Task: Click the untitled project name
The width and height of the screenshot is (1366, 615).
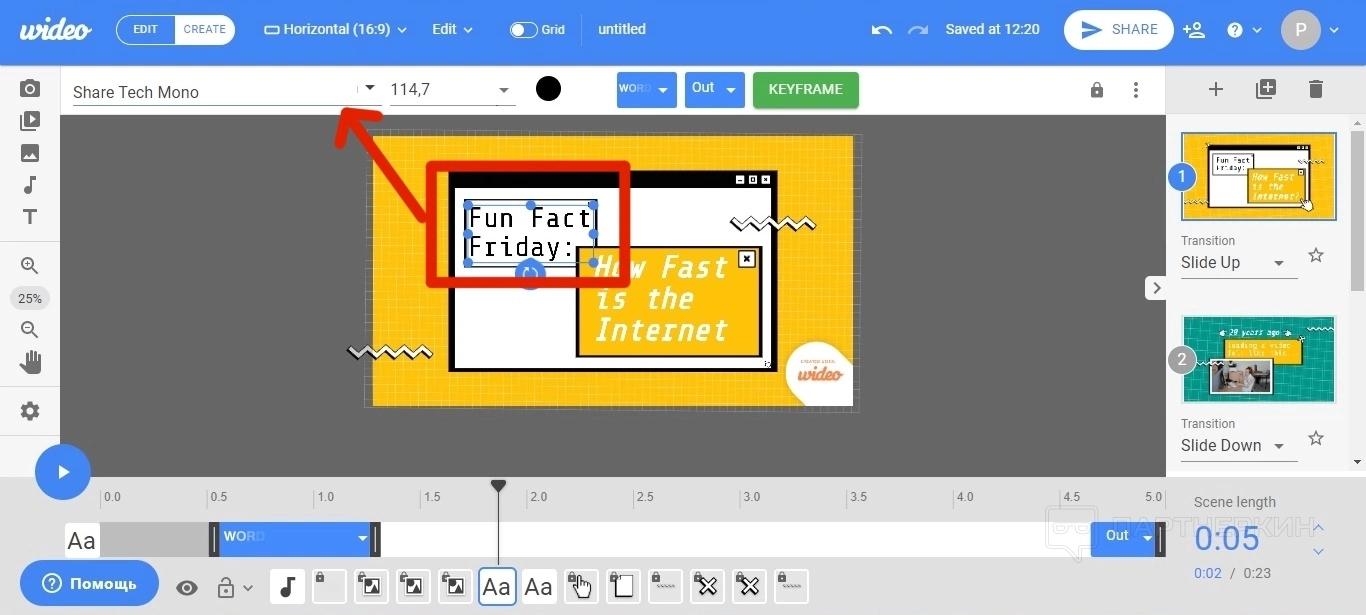Action: (x=622, y=30)
